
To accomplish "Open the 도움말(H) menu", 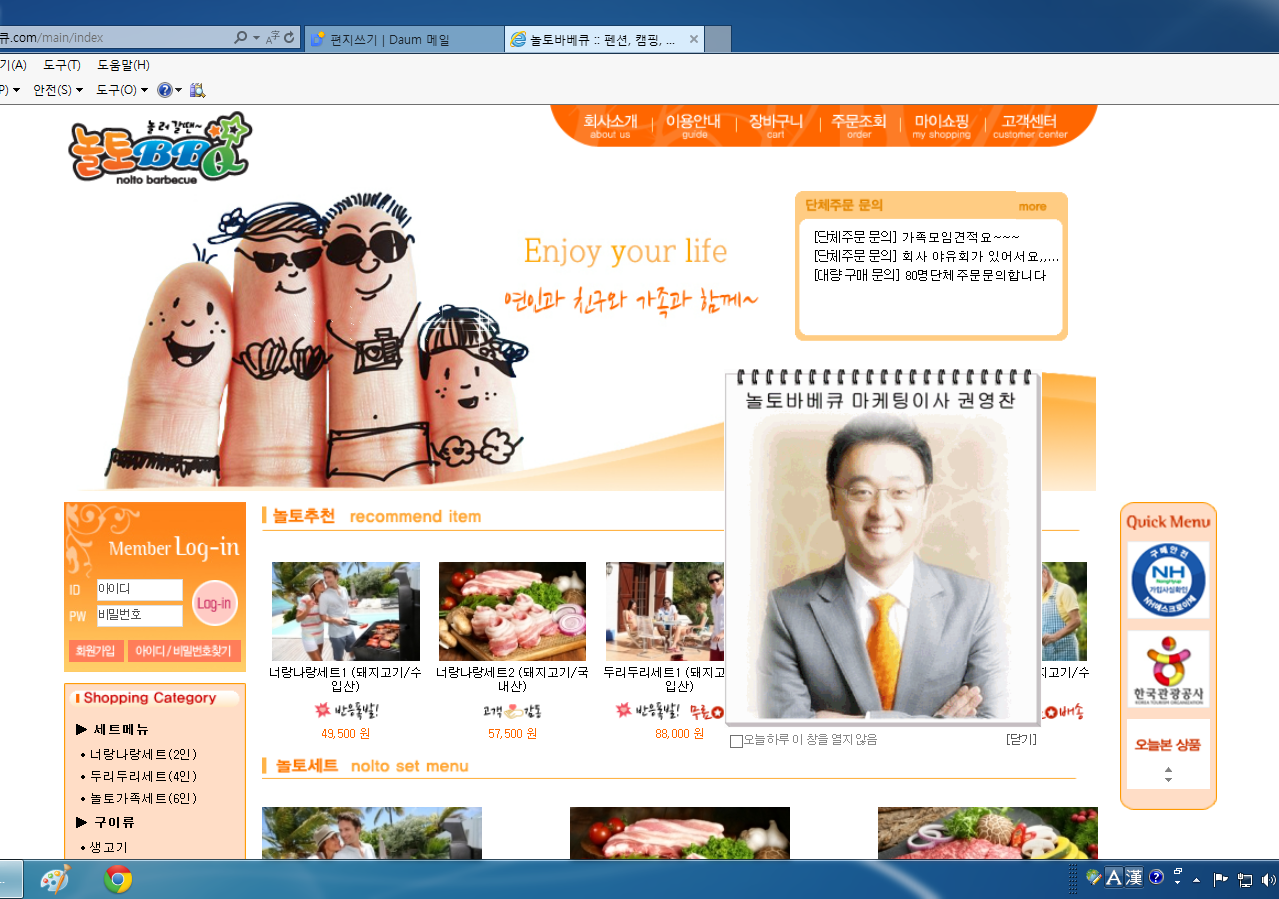I will click(x=123, y=65).
